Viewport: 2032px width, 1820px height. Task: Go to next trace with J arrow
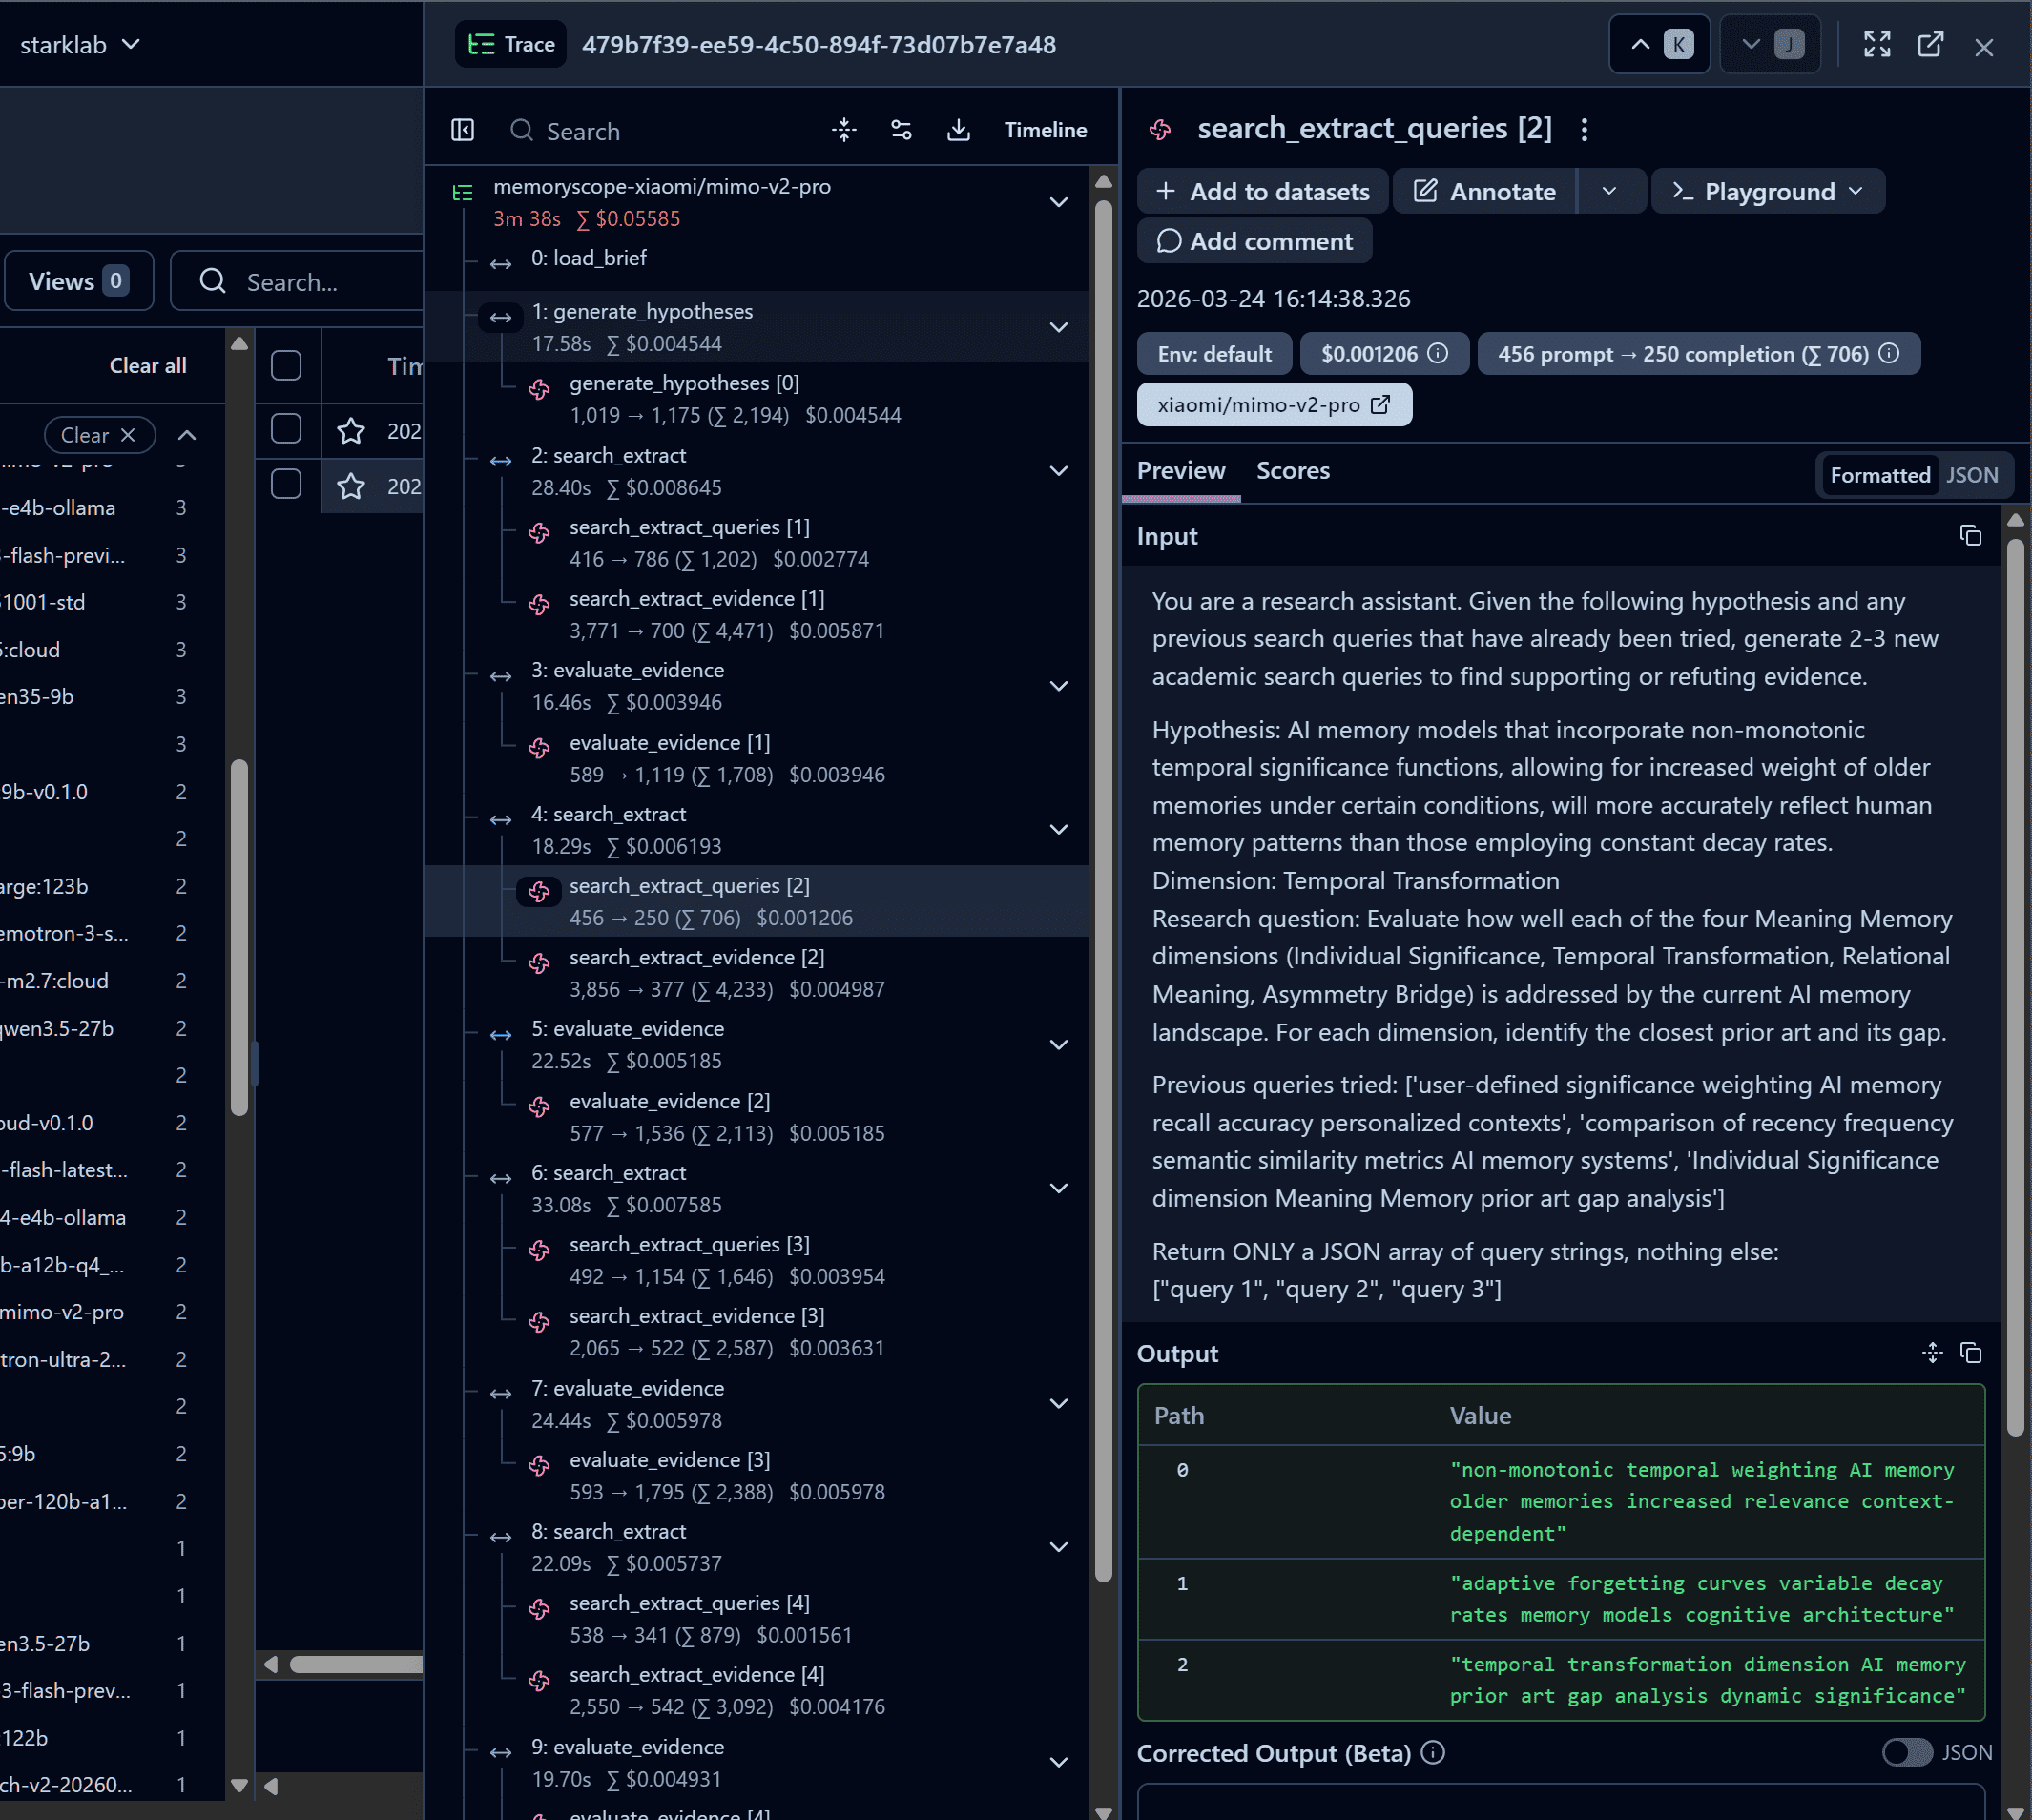tap(1769, 44)
